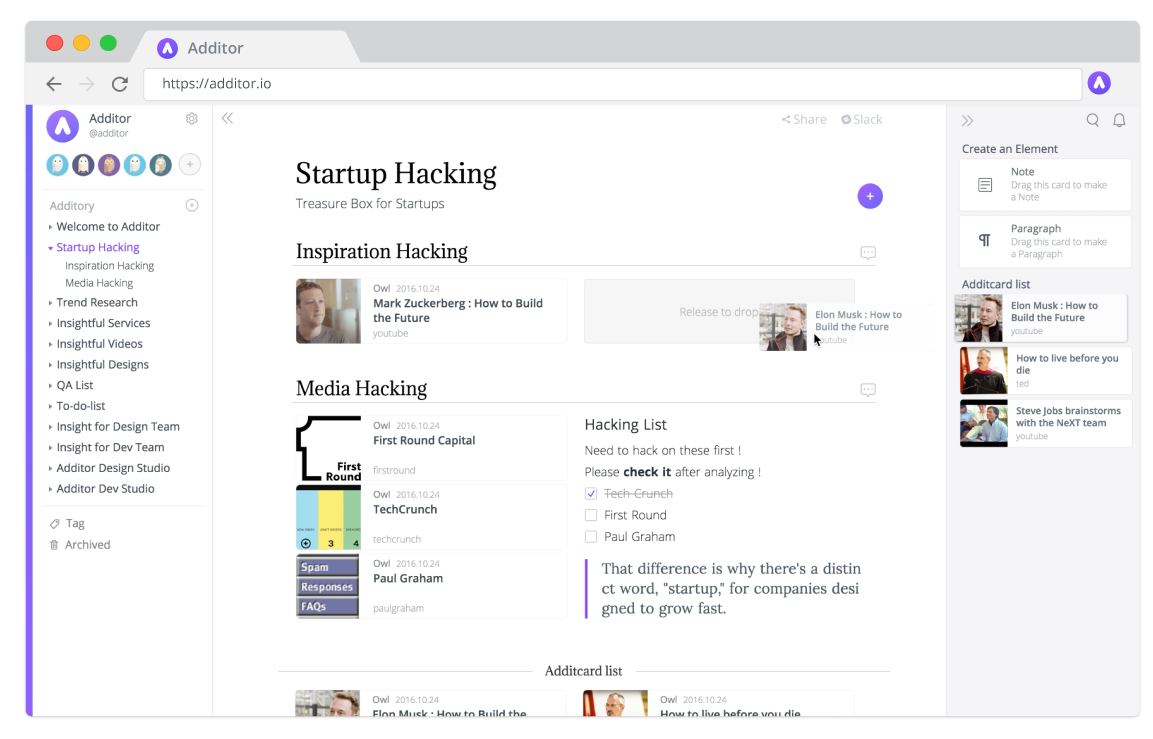
Task: Check the First Round checkbox
Action: click(591, 514)
